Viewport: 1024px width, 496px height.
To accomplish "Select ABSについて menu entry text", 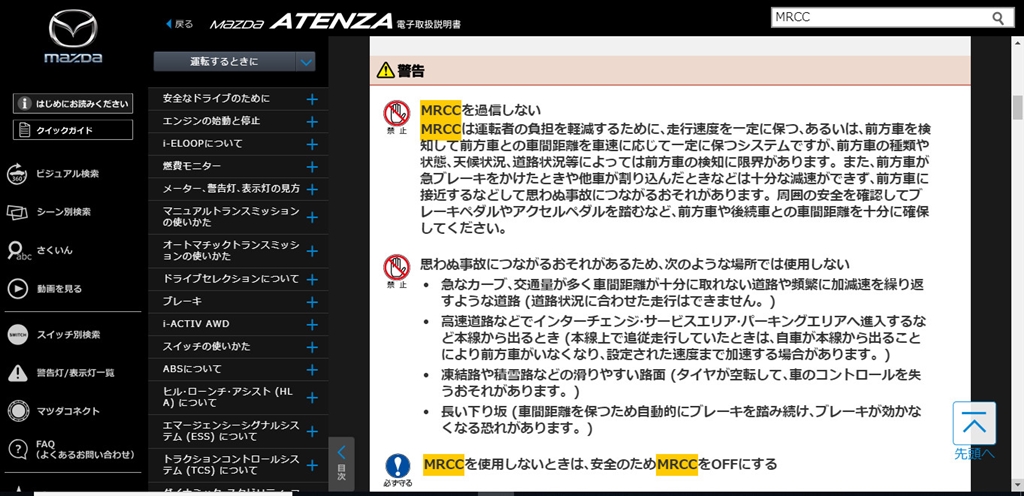I will click(x=192, y=369).
